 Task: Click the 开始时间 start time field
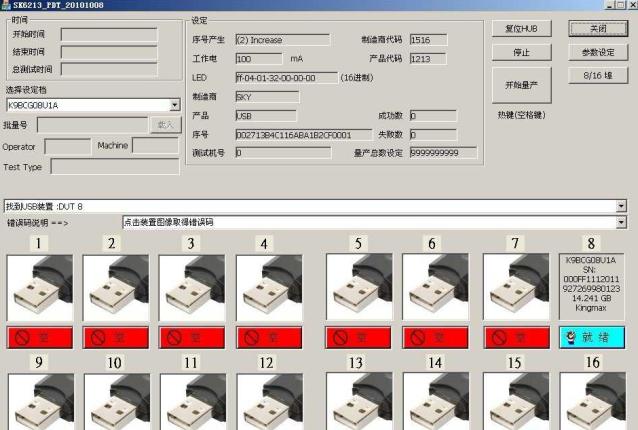109,35
